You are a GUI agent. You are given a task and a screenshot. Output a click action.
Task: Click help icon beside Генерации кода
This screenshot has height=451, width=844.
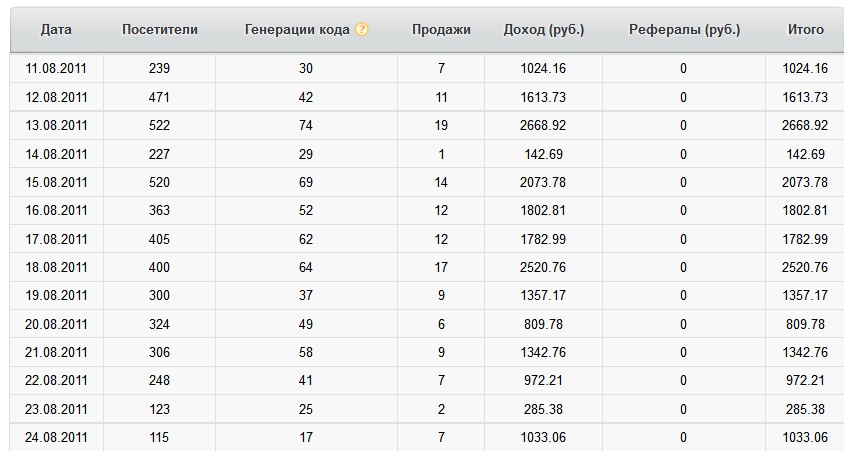click(362, 30)
